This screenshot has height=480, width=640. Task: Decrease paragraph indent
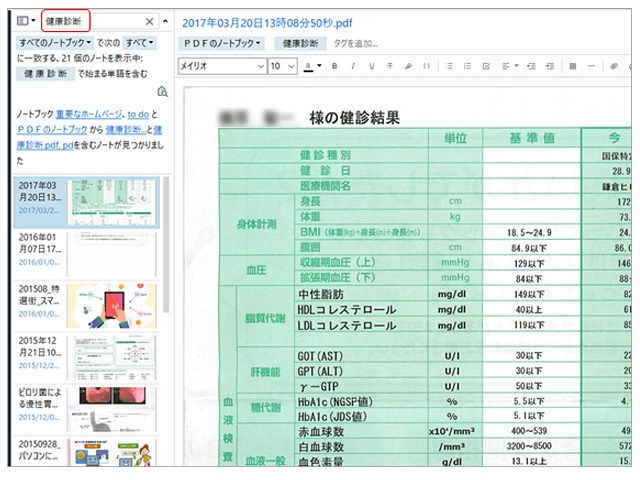[x=531, y=66]
